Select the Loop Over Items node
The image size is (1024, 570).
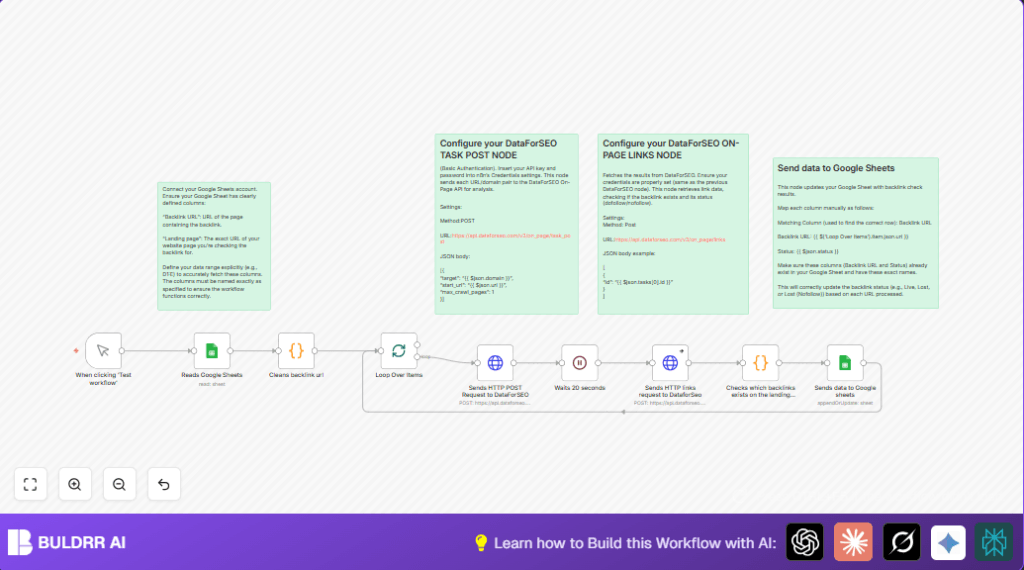click(398, 351)
